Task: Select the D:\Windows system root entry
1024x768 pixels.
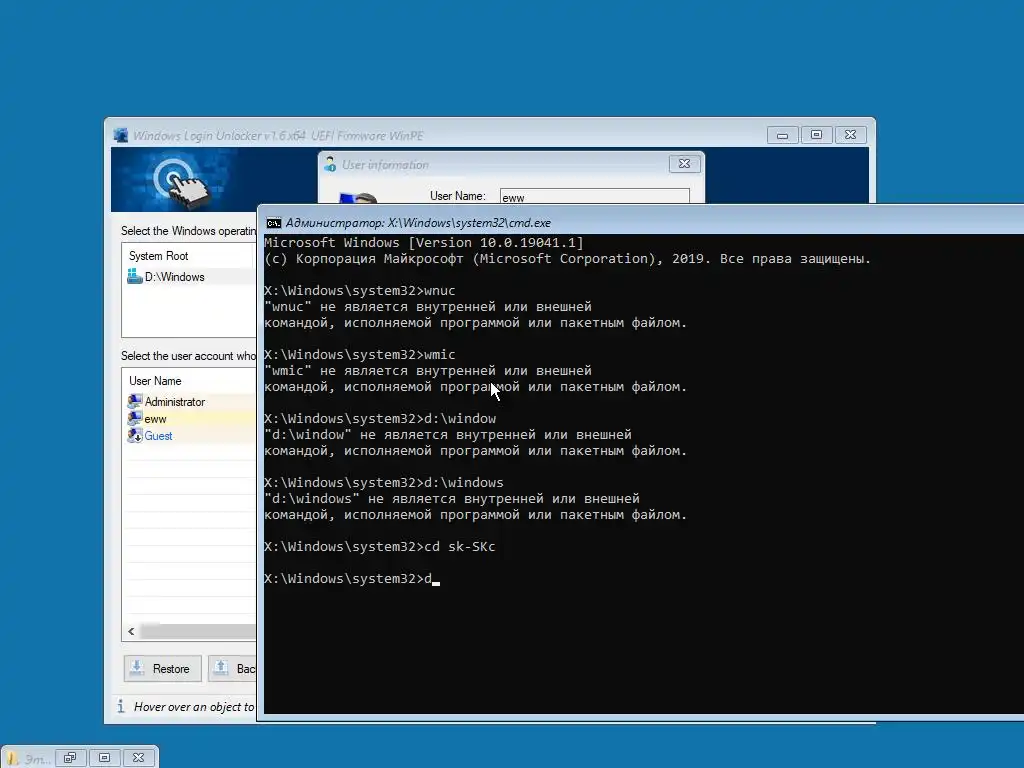Action: [189, 276]
